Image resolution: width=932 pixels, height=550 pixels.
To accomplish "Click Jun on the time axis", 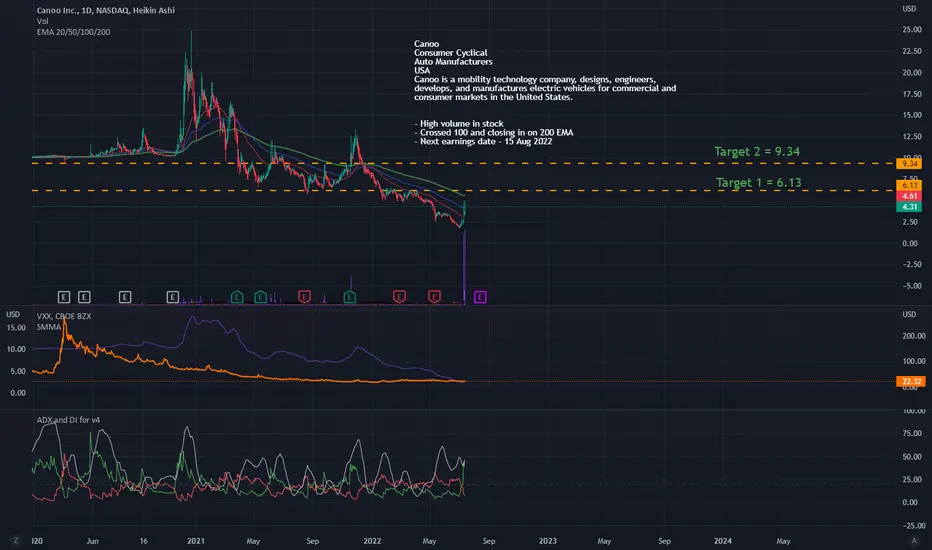I will pyautogui.click(x=92, y=541).
